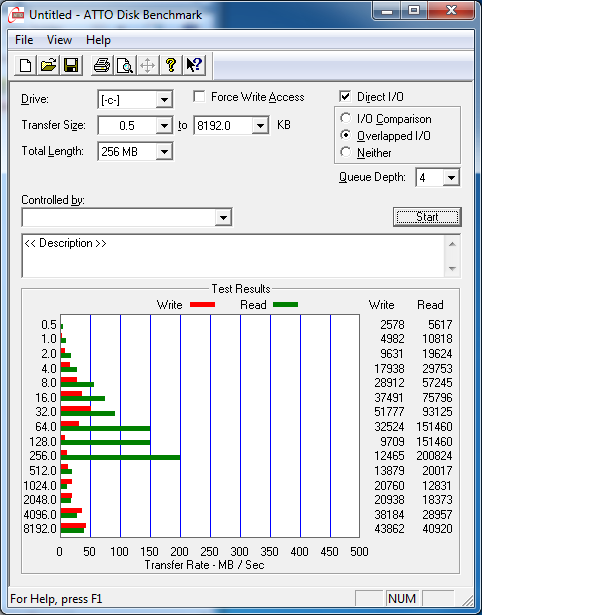Select the Overlapped I/O radio button
This screenshot has height=615, width=614.
(x=346, y=135)
